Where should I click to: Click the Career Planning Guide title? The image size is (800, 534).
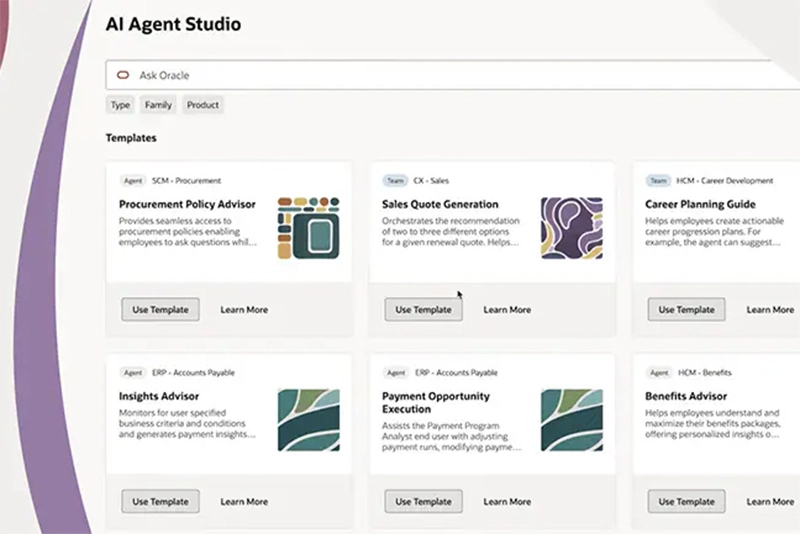click(x=700, y=204)
